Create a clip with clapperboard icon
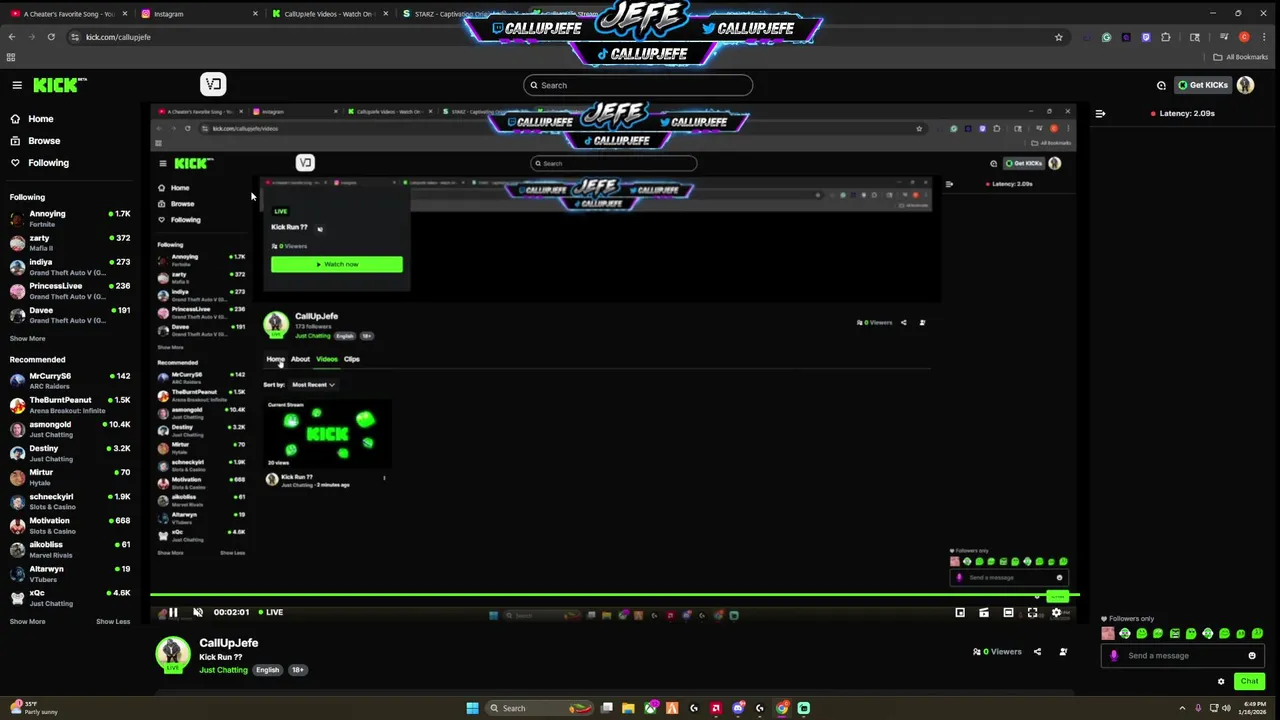1280x720 pixels. 984,612
